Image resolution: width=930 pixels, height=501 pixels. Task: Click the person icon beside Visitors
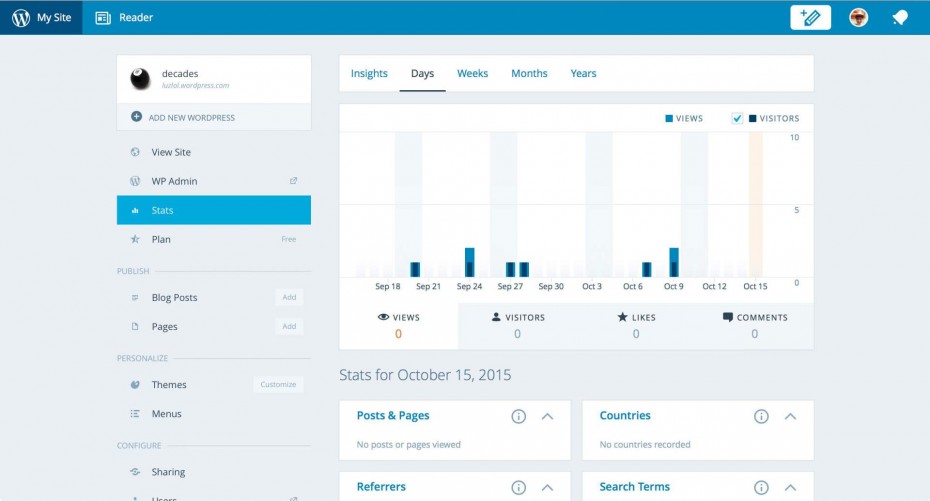496,317
